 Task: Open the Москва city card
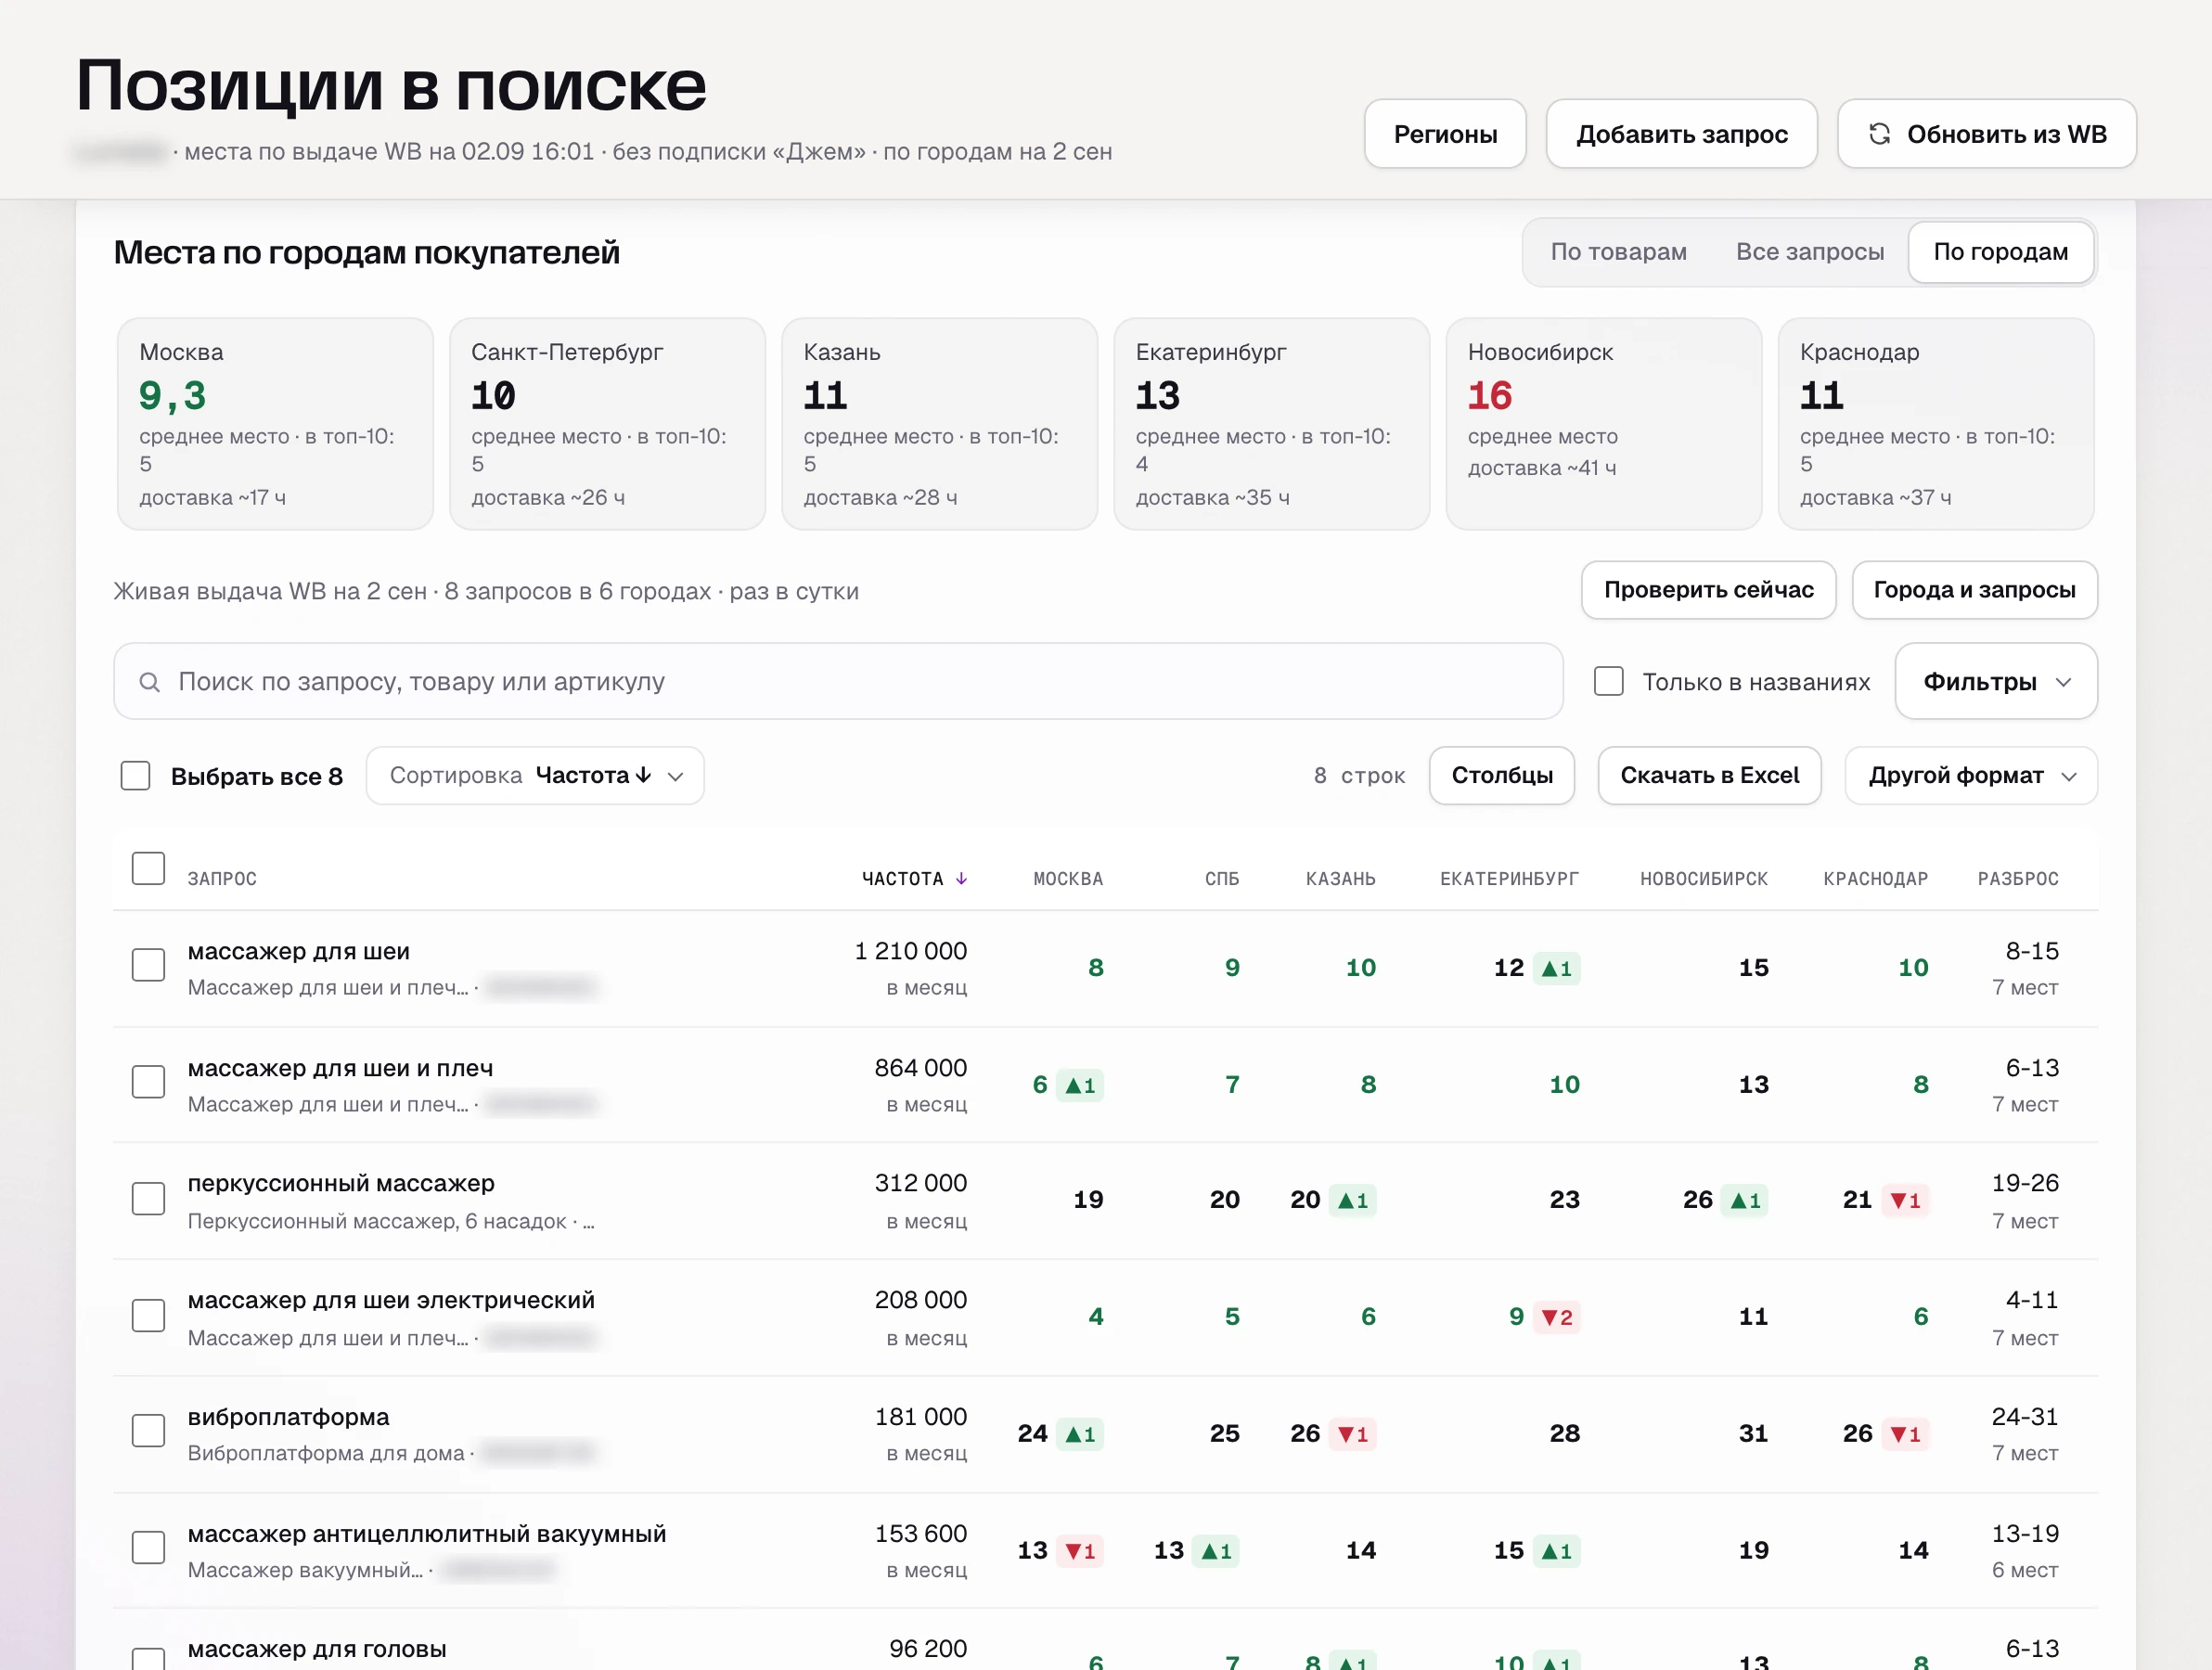point(275,424)
